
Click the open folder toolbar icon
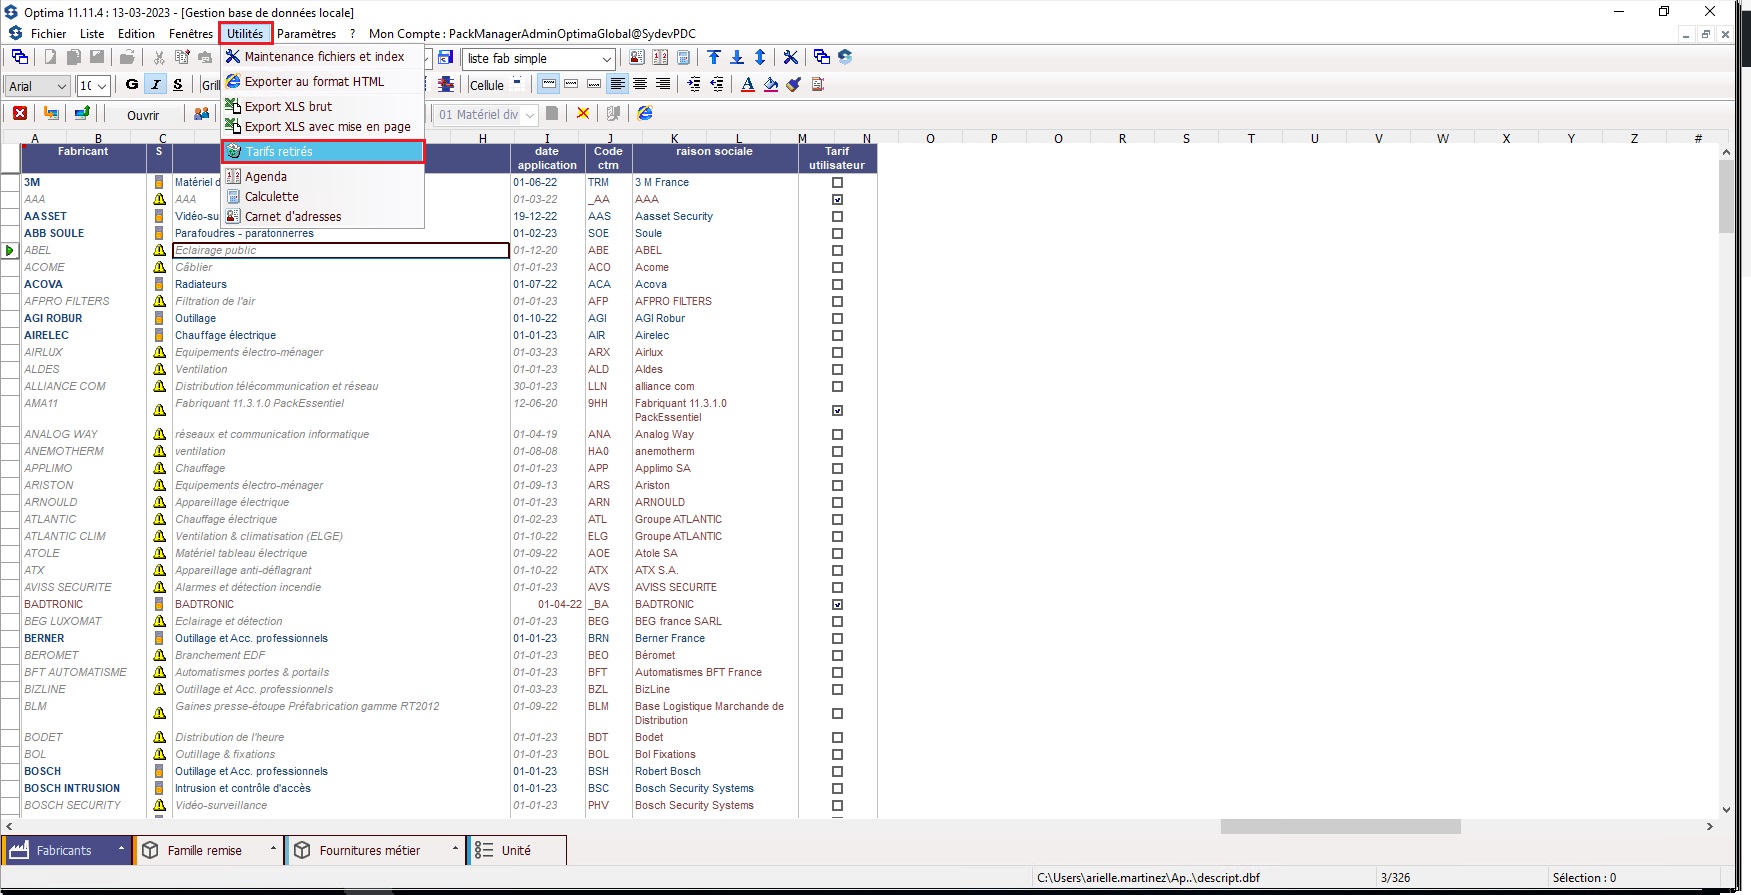[128, 58]
